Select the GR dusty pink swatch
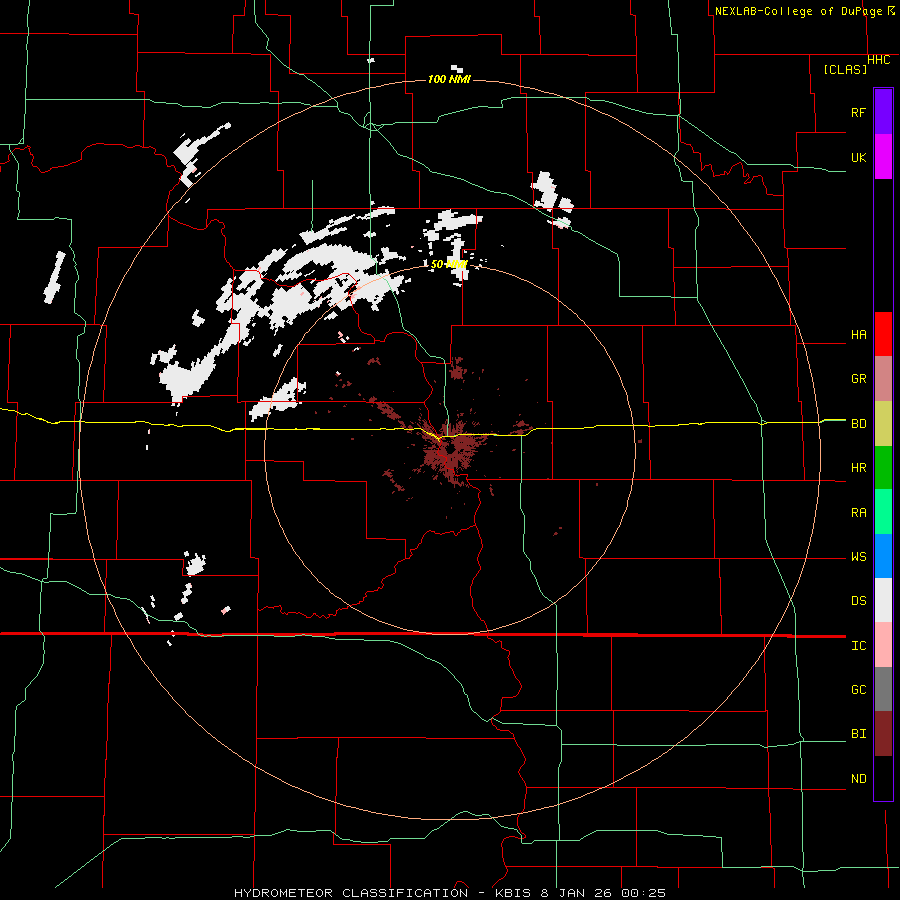Viewport: 900px width, 900px height. click(883, 378)
